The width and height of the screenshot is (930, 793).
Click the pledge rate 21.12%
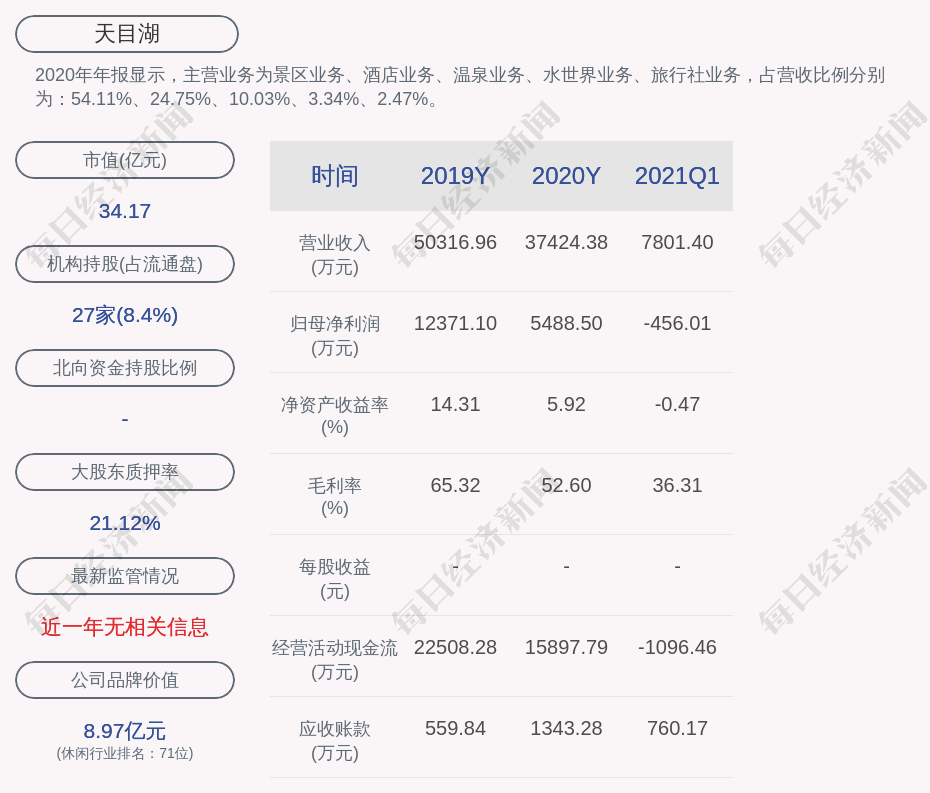click(x=125, y=523)
